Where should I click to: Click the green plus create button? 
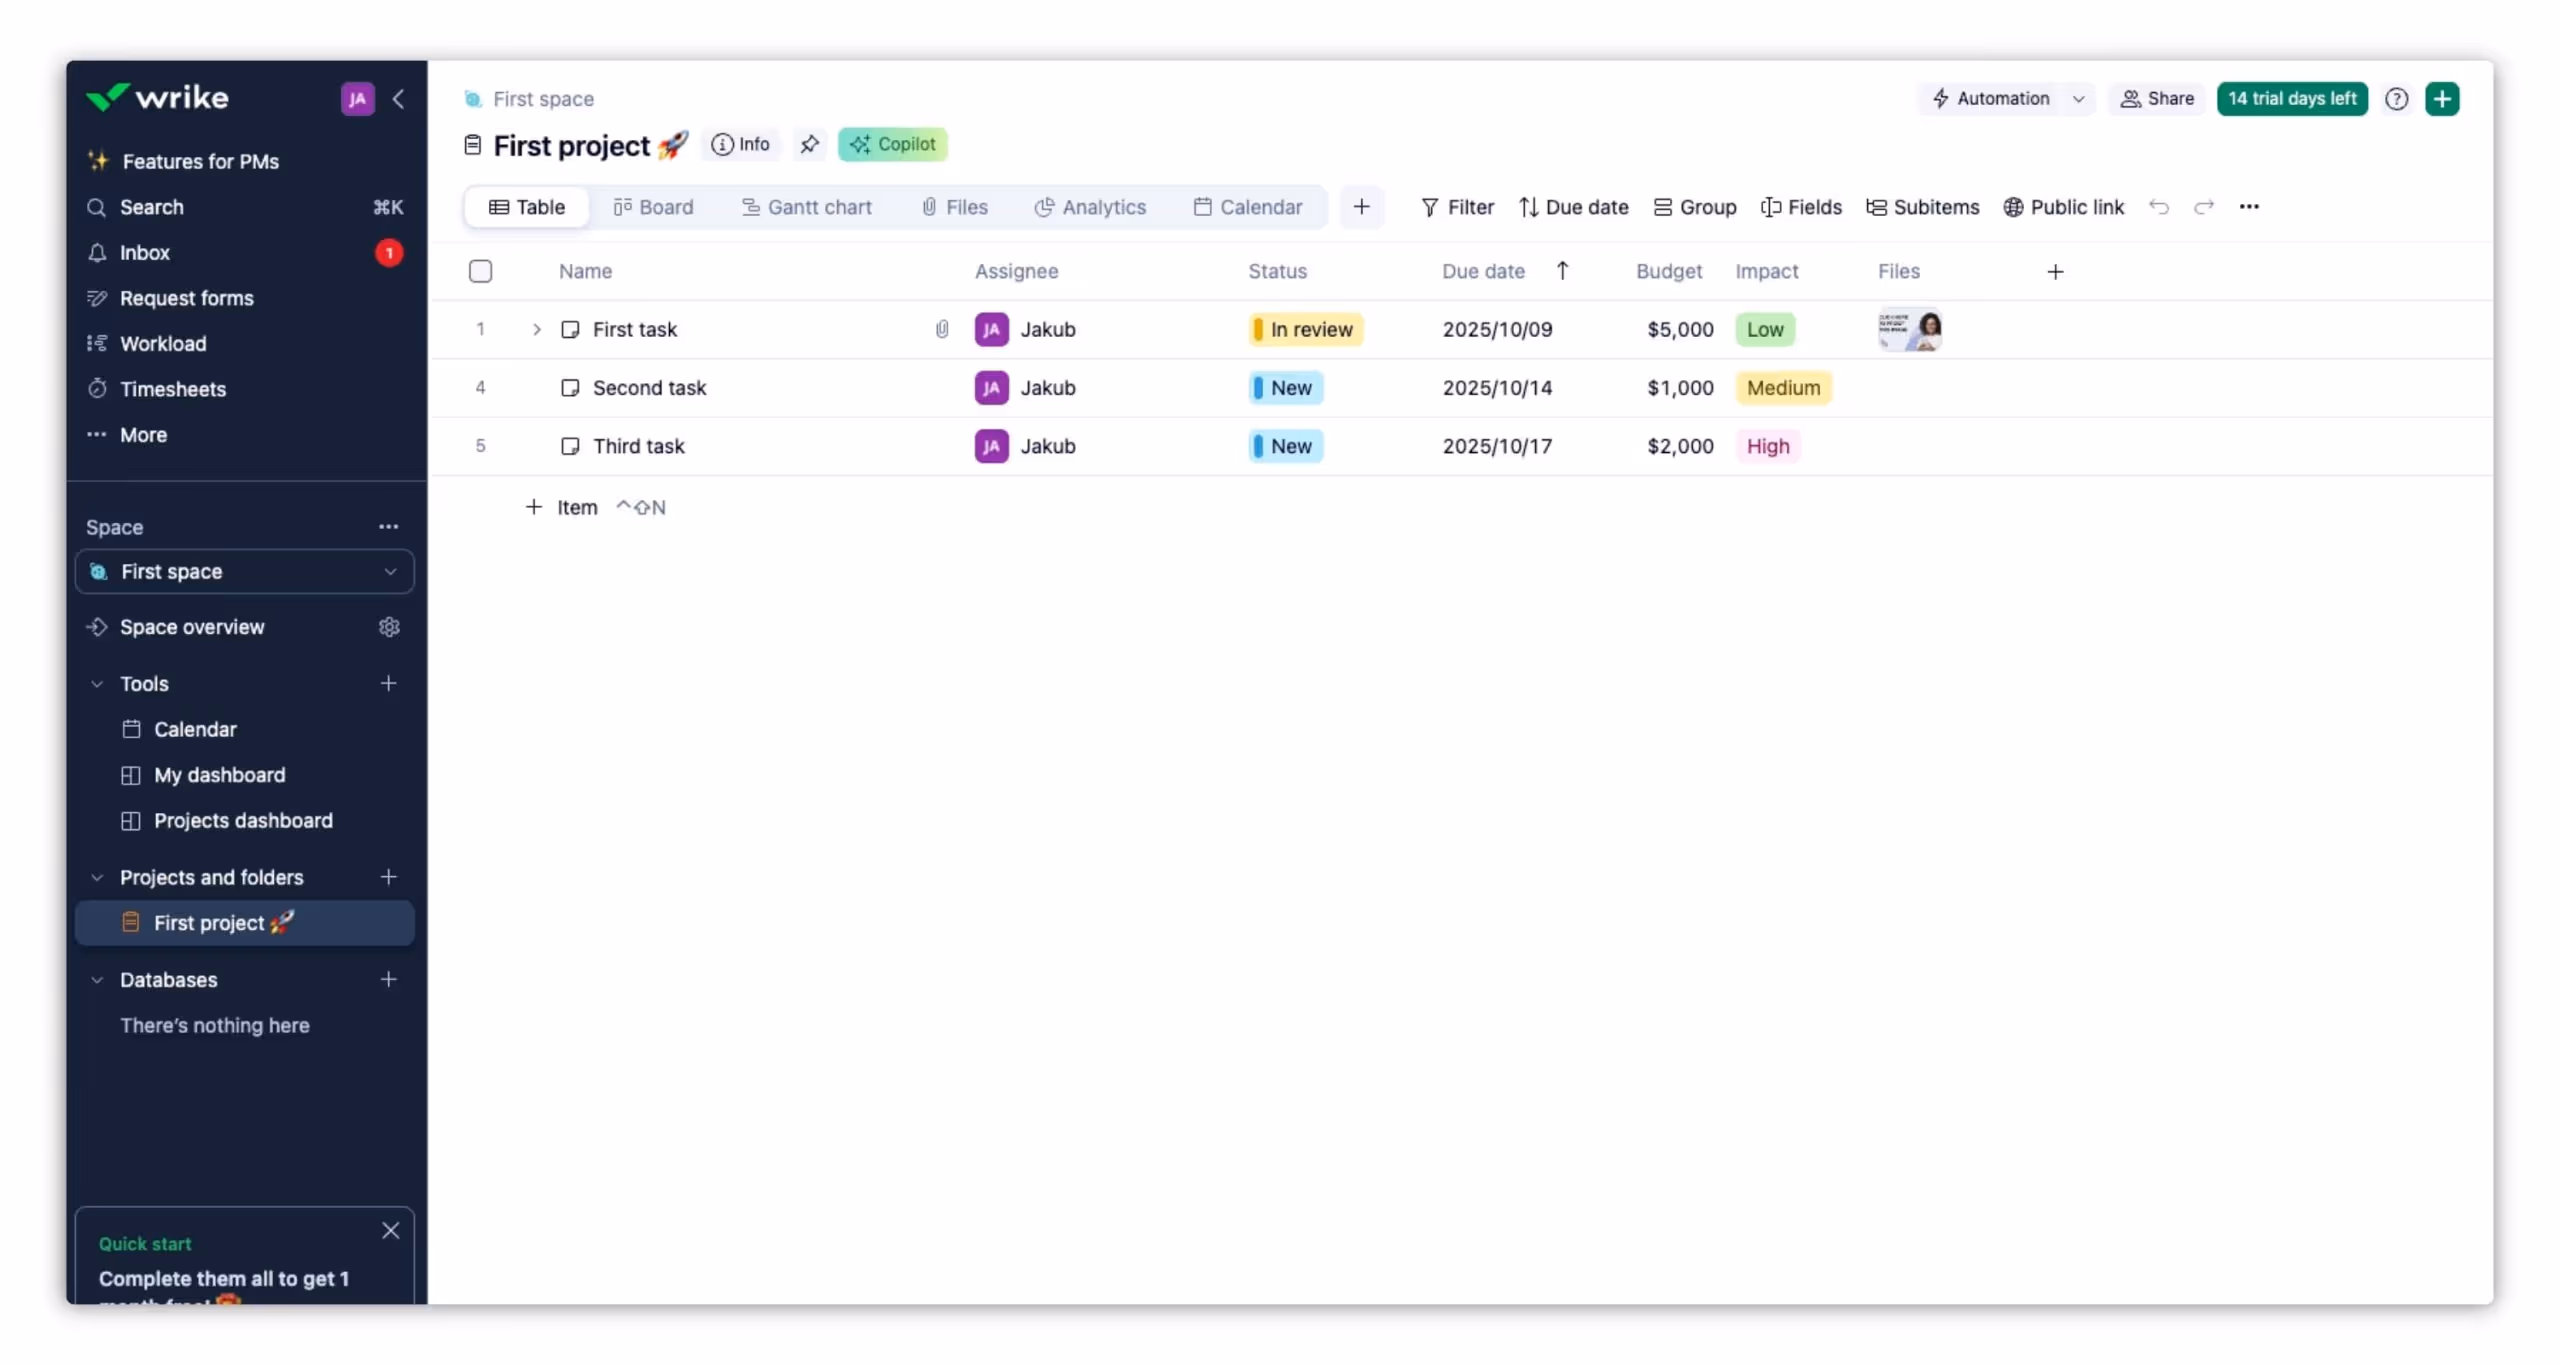(2442, 99)
